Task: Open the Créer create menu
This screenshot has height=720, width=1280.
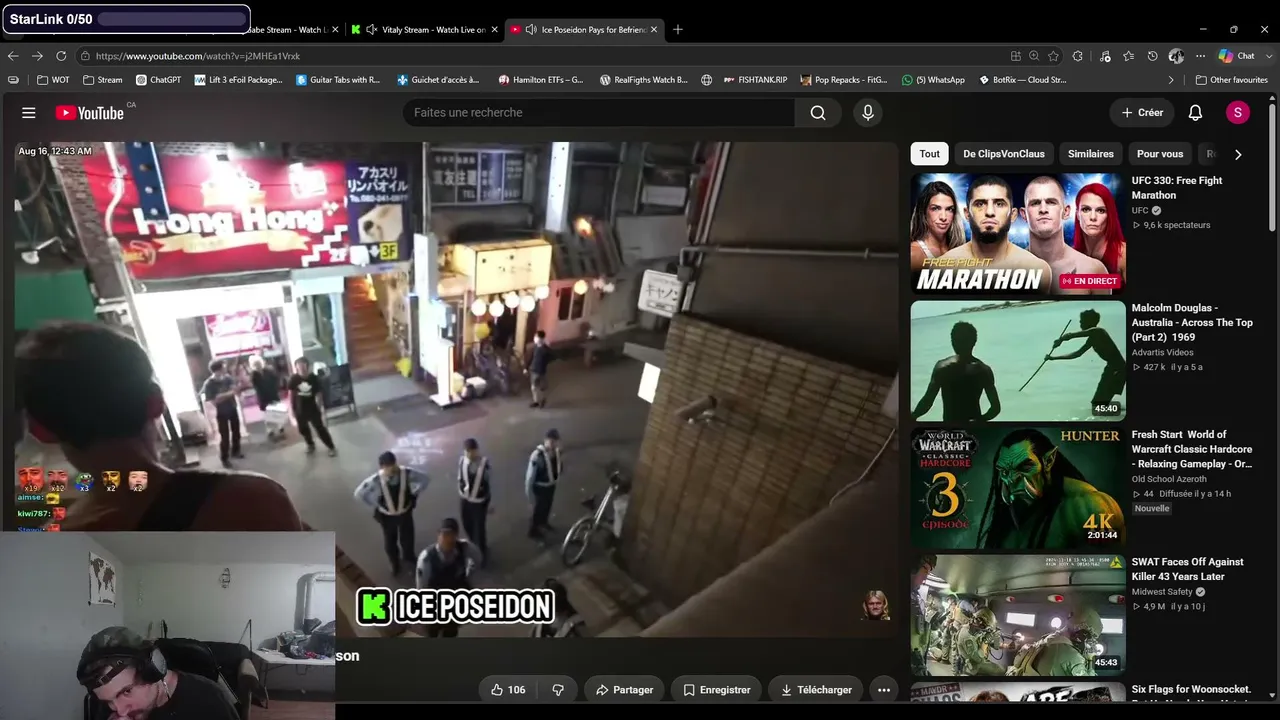Action: [1142, 113]
